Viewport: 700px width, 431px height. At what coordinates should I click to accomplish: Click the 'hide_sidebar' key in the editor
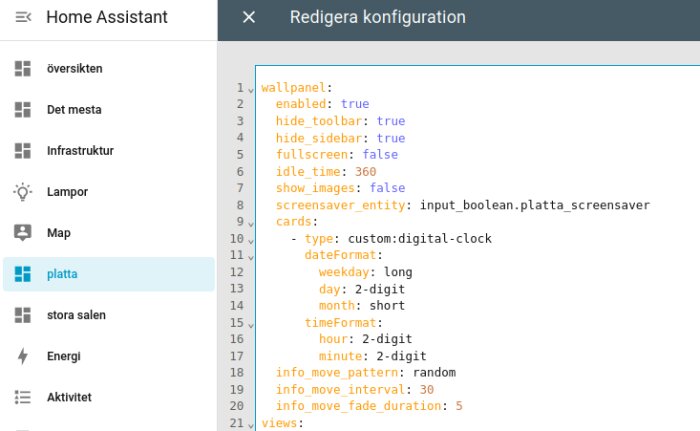319,138
